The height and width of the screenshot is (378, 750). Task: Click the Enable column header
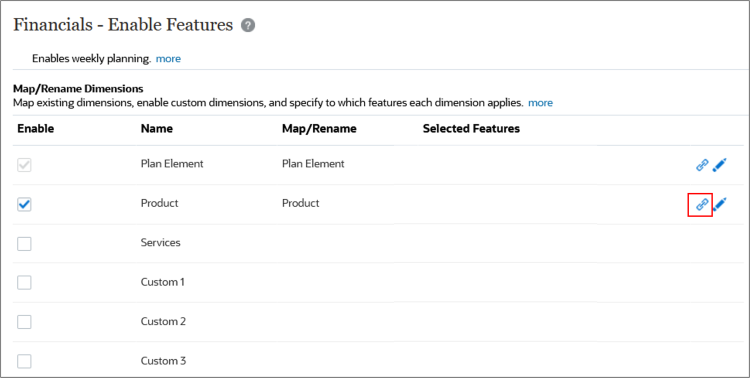[x=36, y=129]
